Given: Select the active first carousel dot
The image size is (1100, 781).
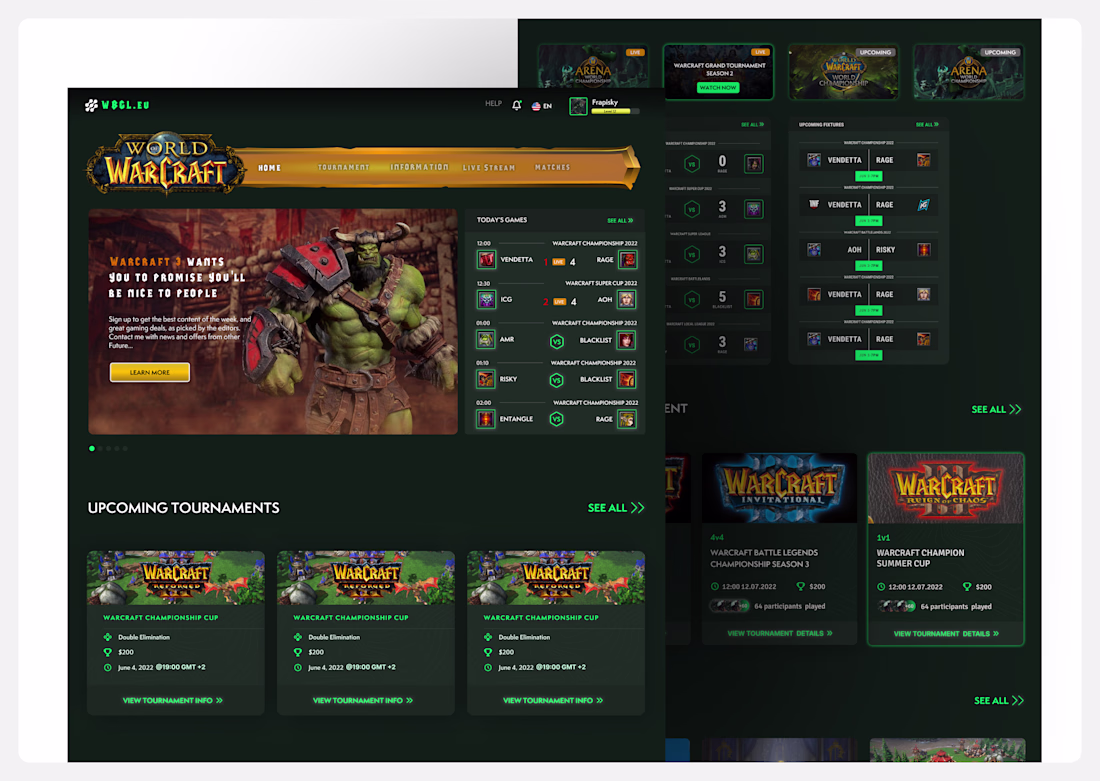Looking at the screenshot, I should pyautogui.click(x=92, y=448).
